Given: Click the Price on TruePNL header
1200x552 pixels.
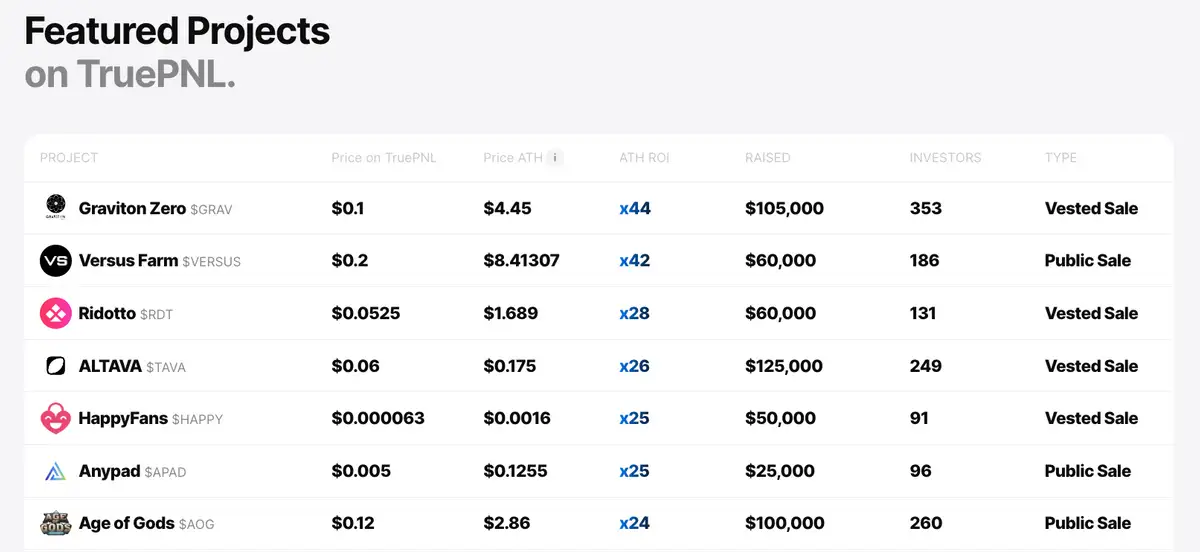Looking at the screenshot, I should 384,158.
